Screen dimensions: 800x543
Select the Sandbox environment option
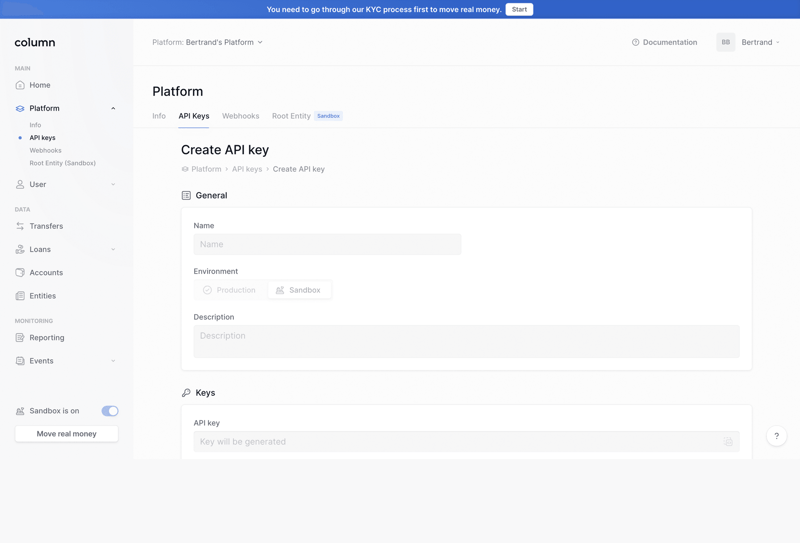(x=299, y=290)
